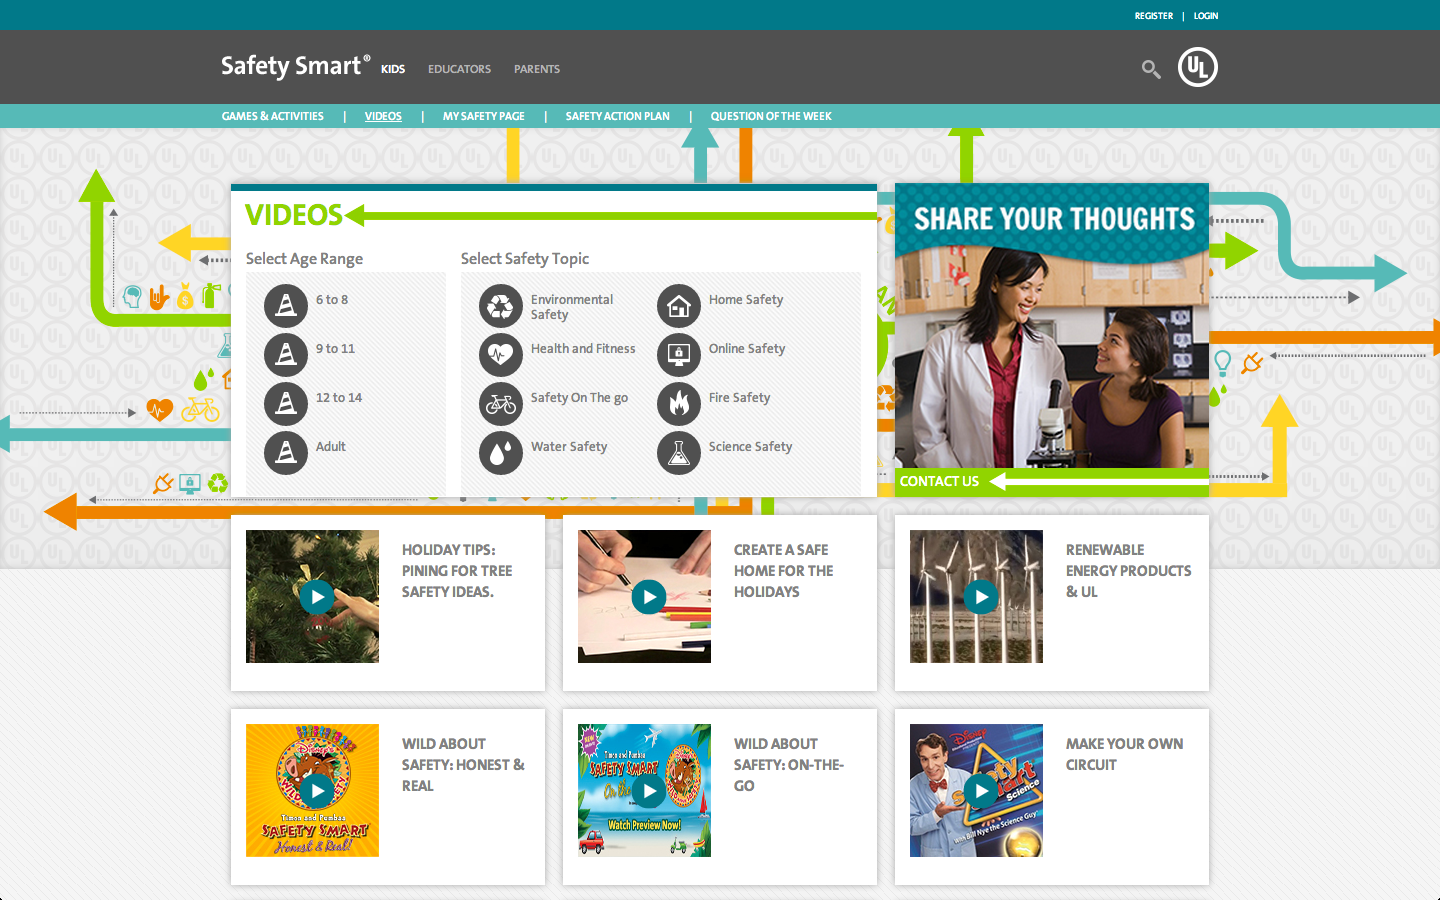Image resolution: width=1440 pixels, height=900 pixels.
Task: Switch to the Educators section
Action: click(459, 69)
